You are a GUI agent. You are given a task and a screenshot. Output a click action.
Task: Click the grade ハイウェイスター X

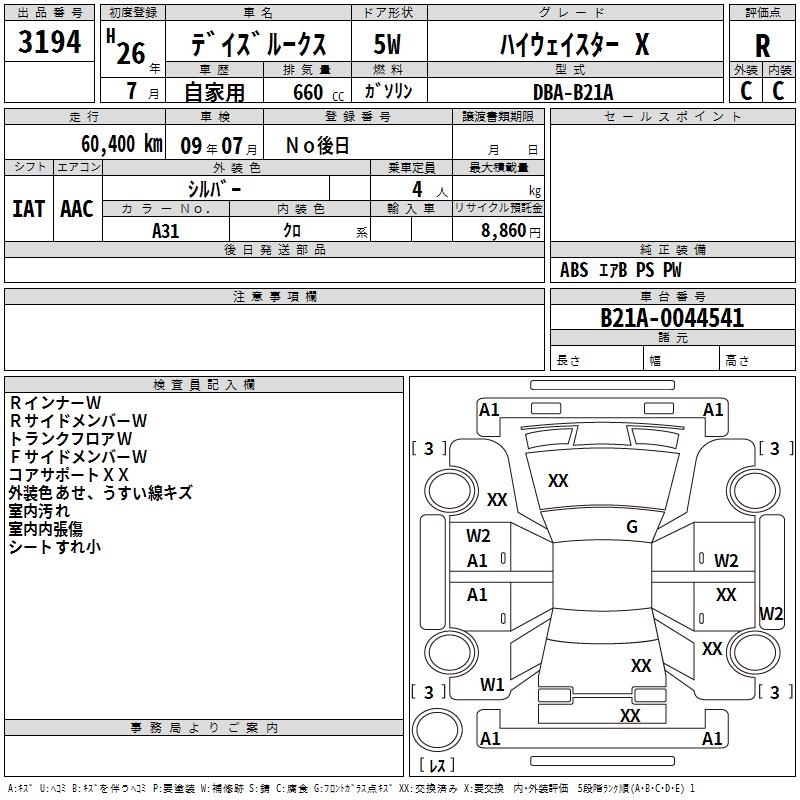574,45
